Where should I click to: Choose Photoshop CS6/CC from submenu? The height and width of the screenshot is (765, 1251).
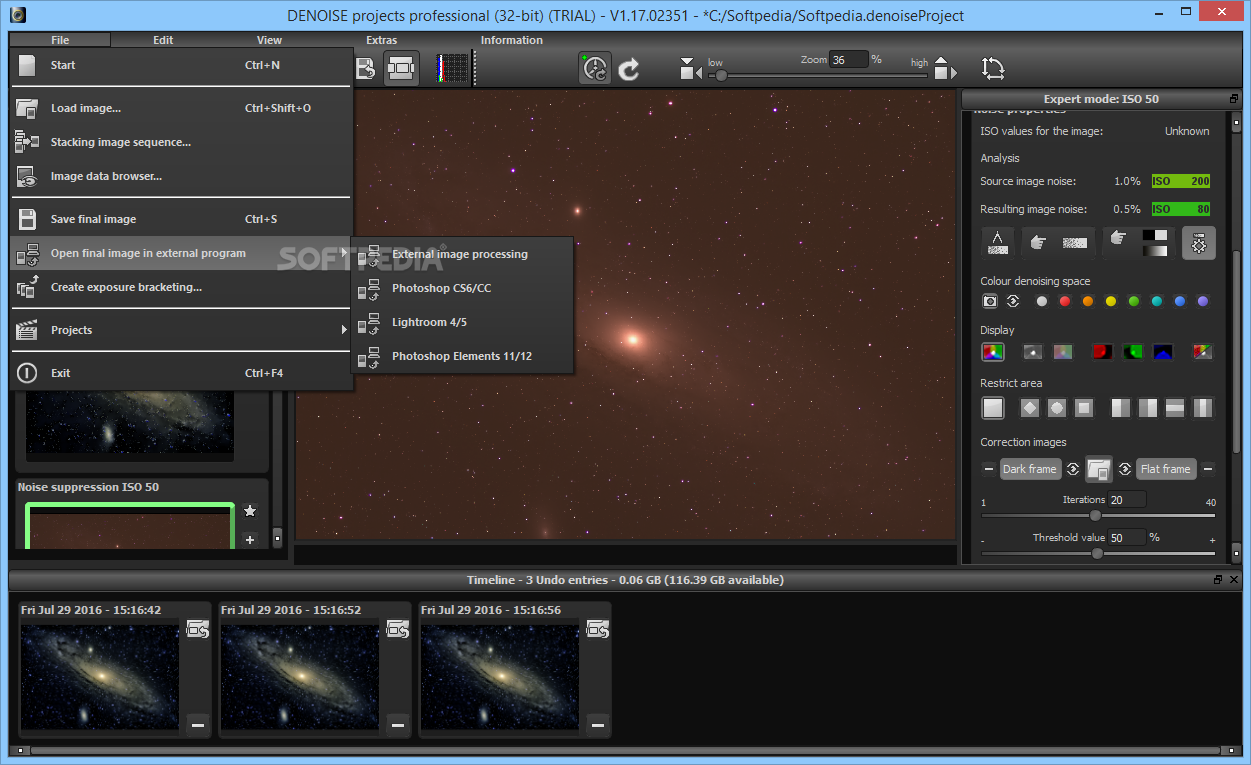tap(462, 288)
